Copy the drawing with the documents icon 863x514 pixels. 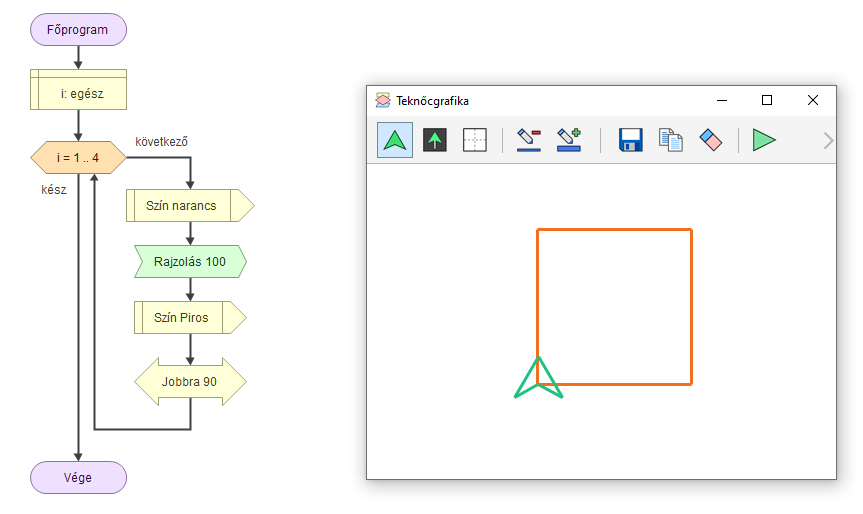click(670, 140)
